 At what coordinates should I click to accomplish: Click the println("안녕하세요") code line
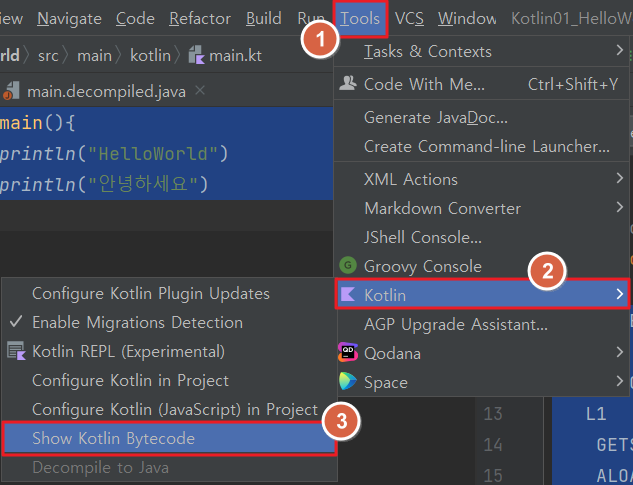click(x=103, y=184)
